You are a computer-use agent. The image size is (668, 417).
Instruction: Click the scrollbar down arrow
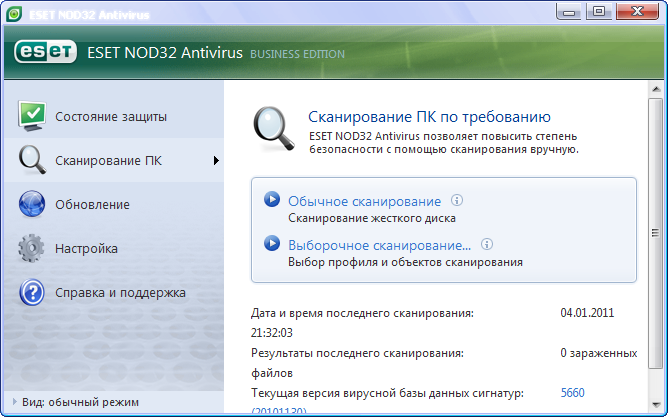click(656, 405)
